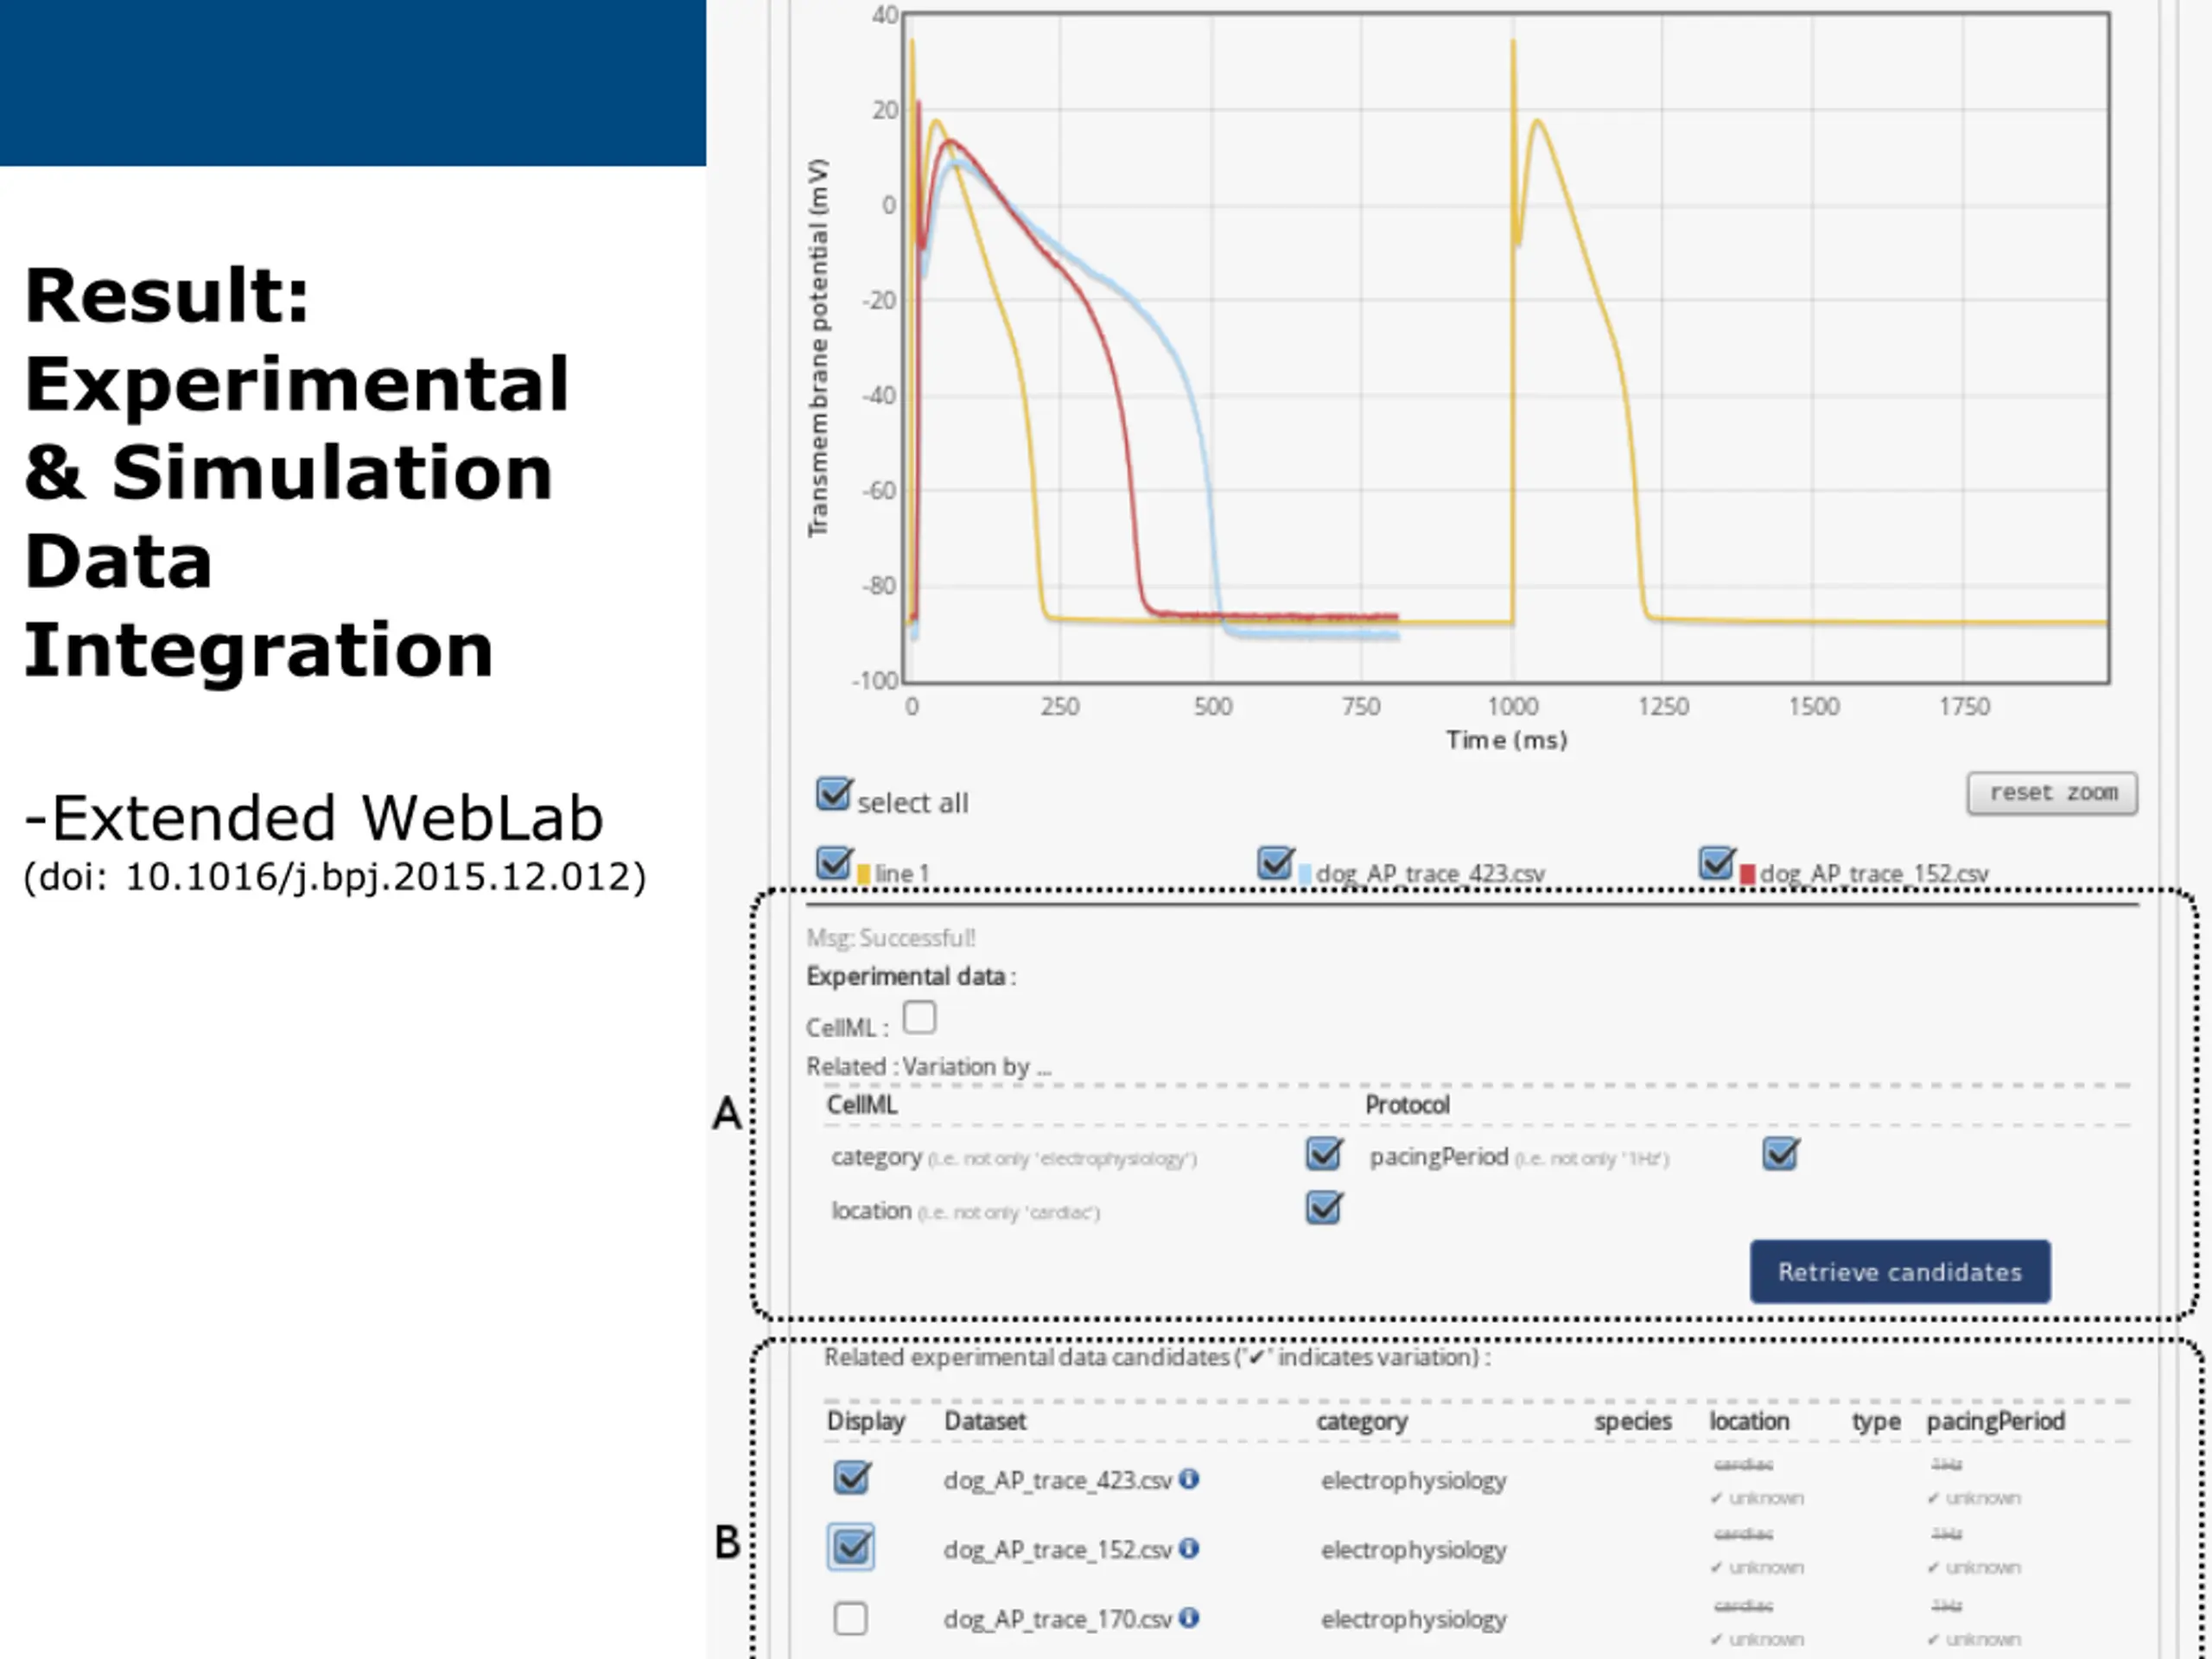Click the dog_AP_trace_152.csv dataset name in table

(x=1058, y=1551)
